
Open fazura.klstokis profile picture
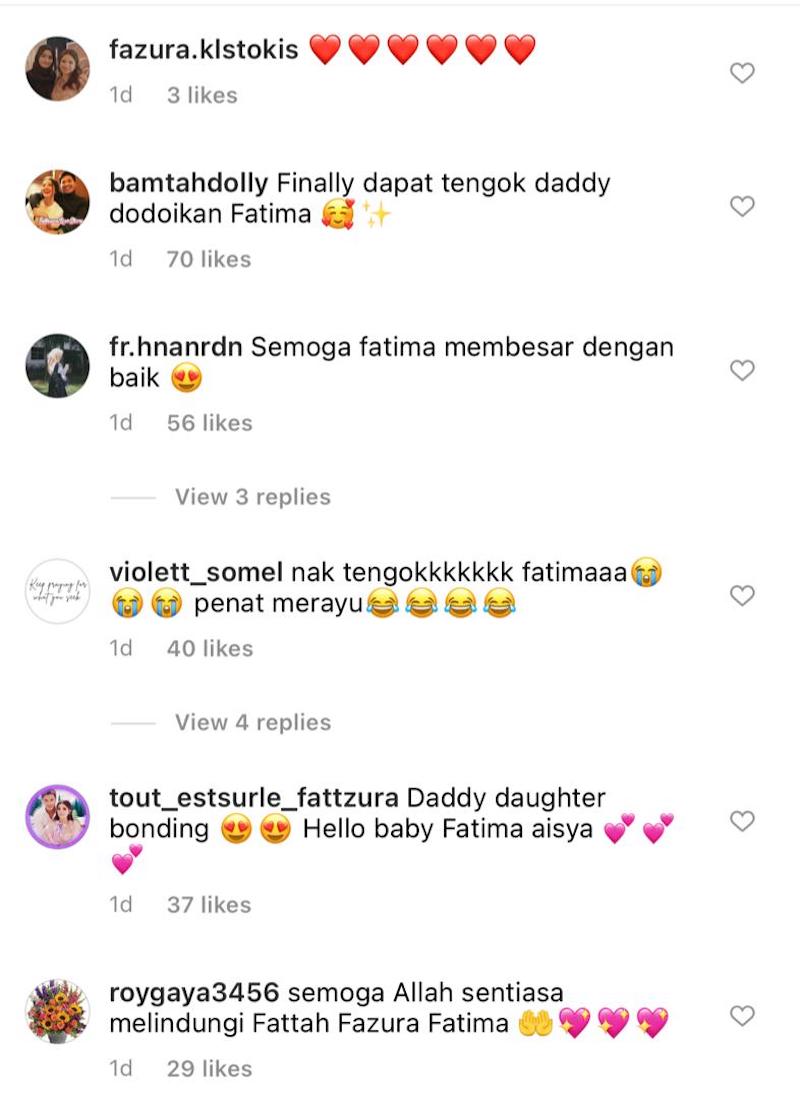(x=57, y=69)
